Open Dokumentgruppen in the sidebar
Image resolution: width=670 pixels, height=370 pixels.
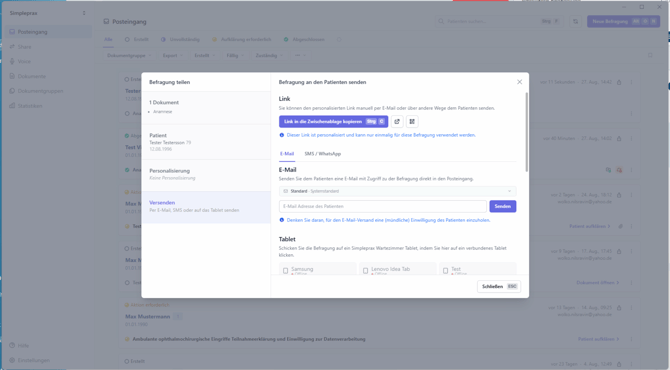tap(48, 91)
